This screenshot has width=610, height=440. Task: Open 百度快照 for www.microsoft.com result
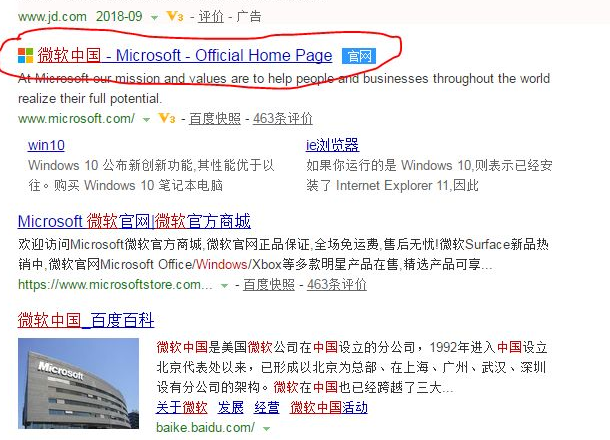click(x=215, y=118)
